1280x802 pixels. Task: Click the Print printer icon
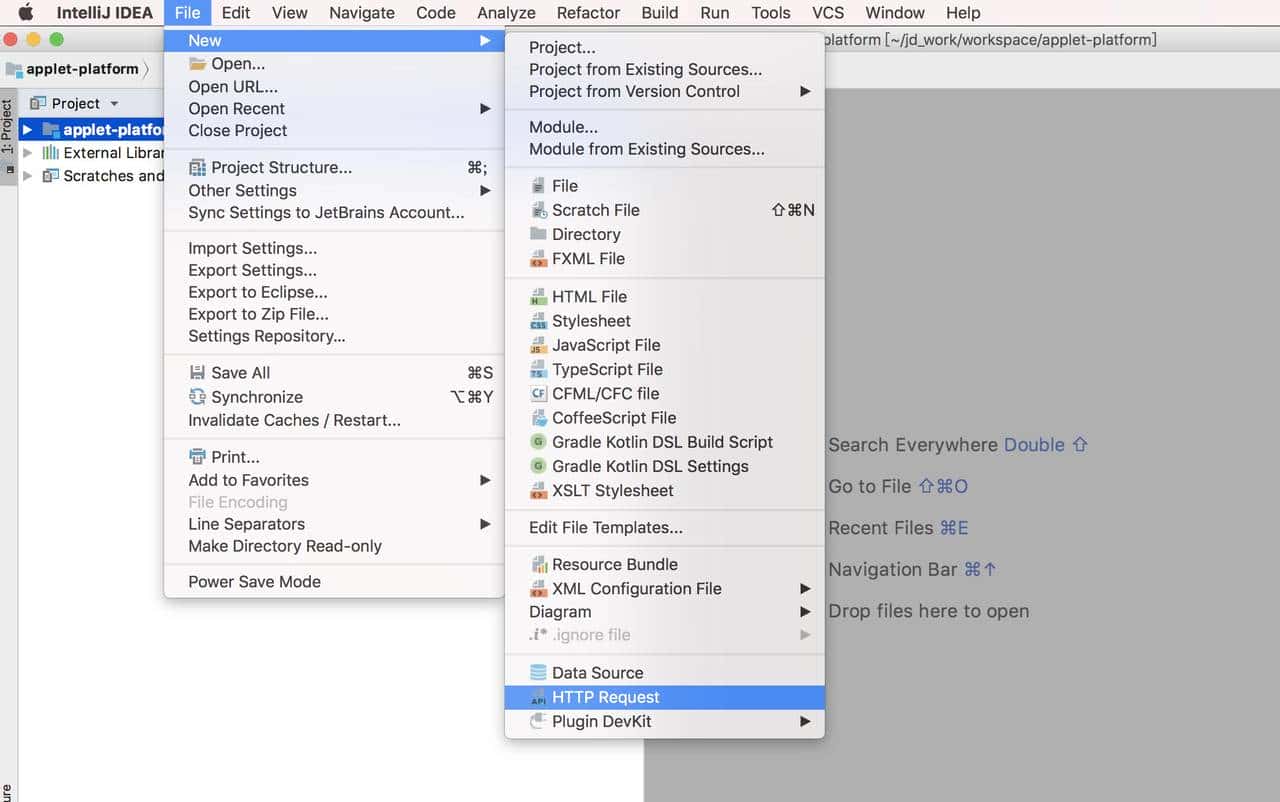point(197,457)
